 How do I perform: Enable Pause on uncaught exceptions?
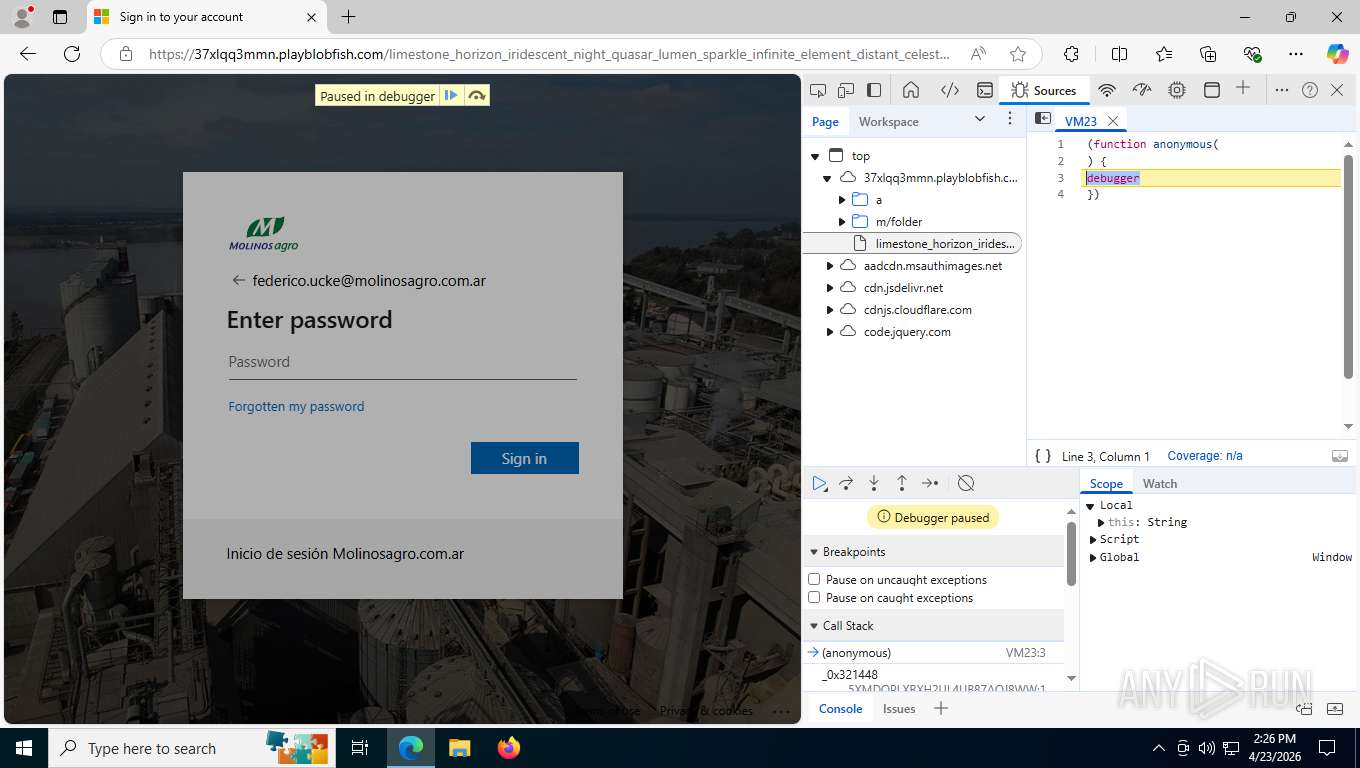coord(814,579)
